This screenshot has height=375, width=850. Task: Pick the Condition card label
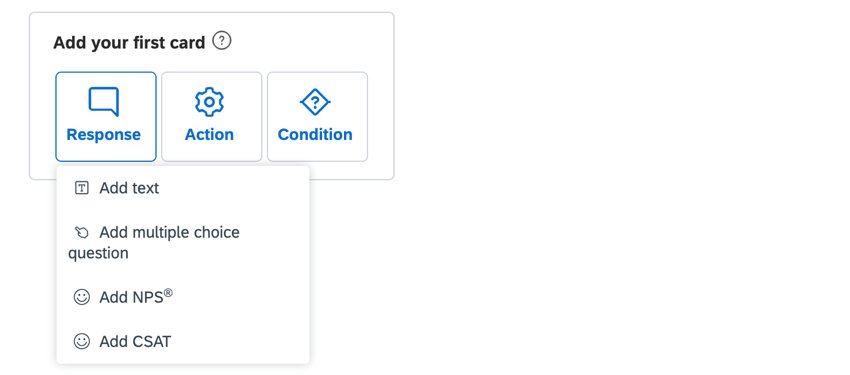coord(315,134)
